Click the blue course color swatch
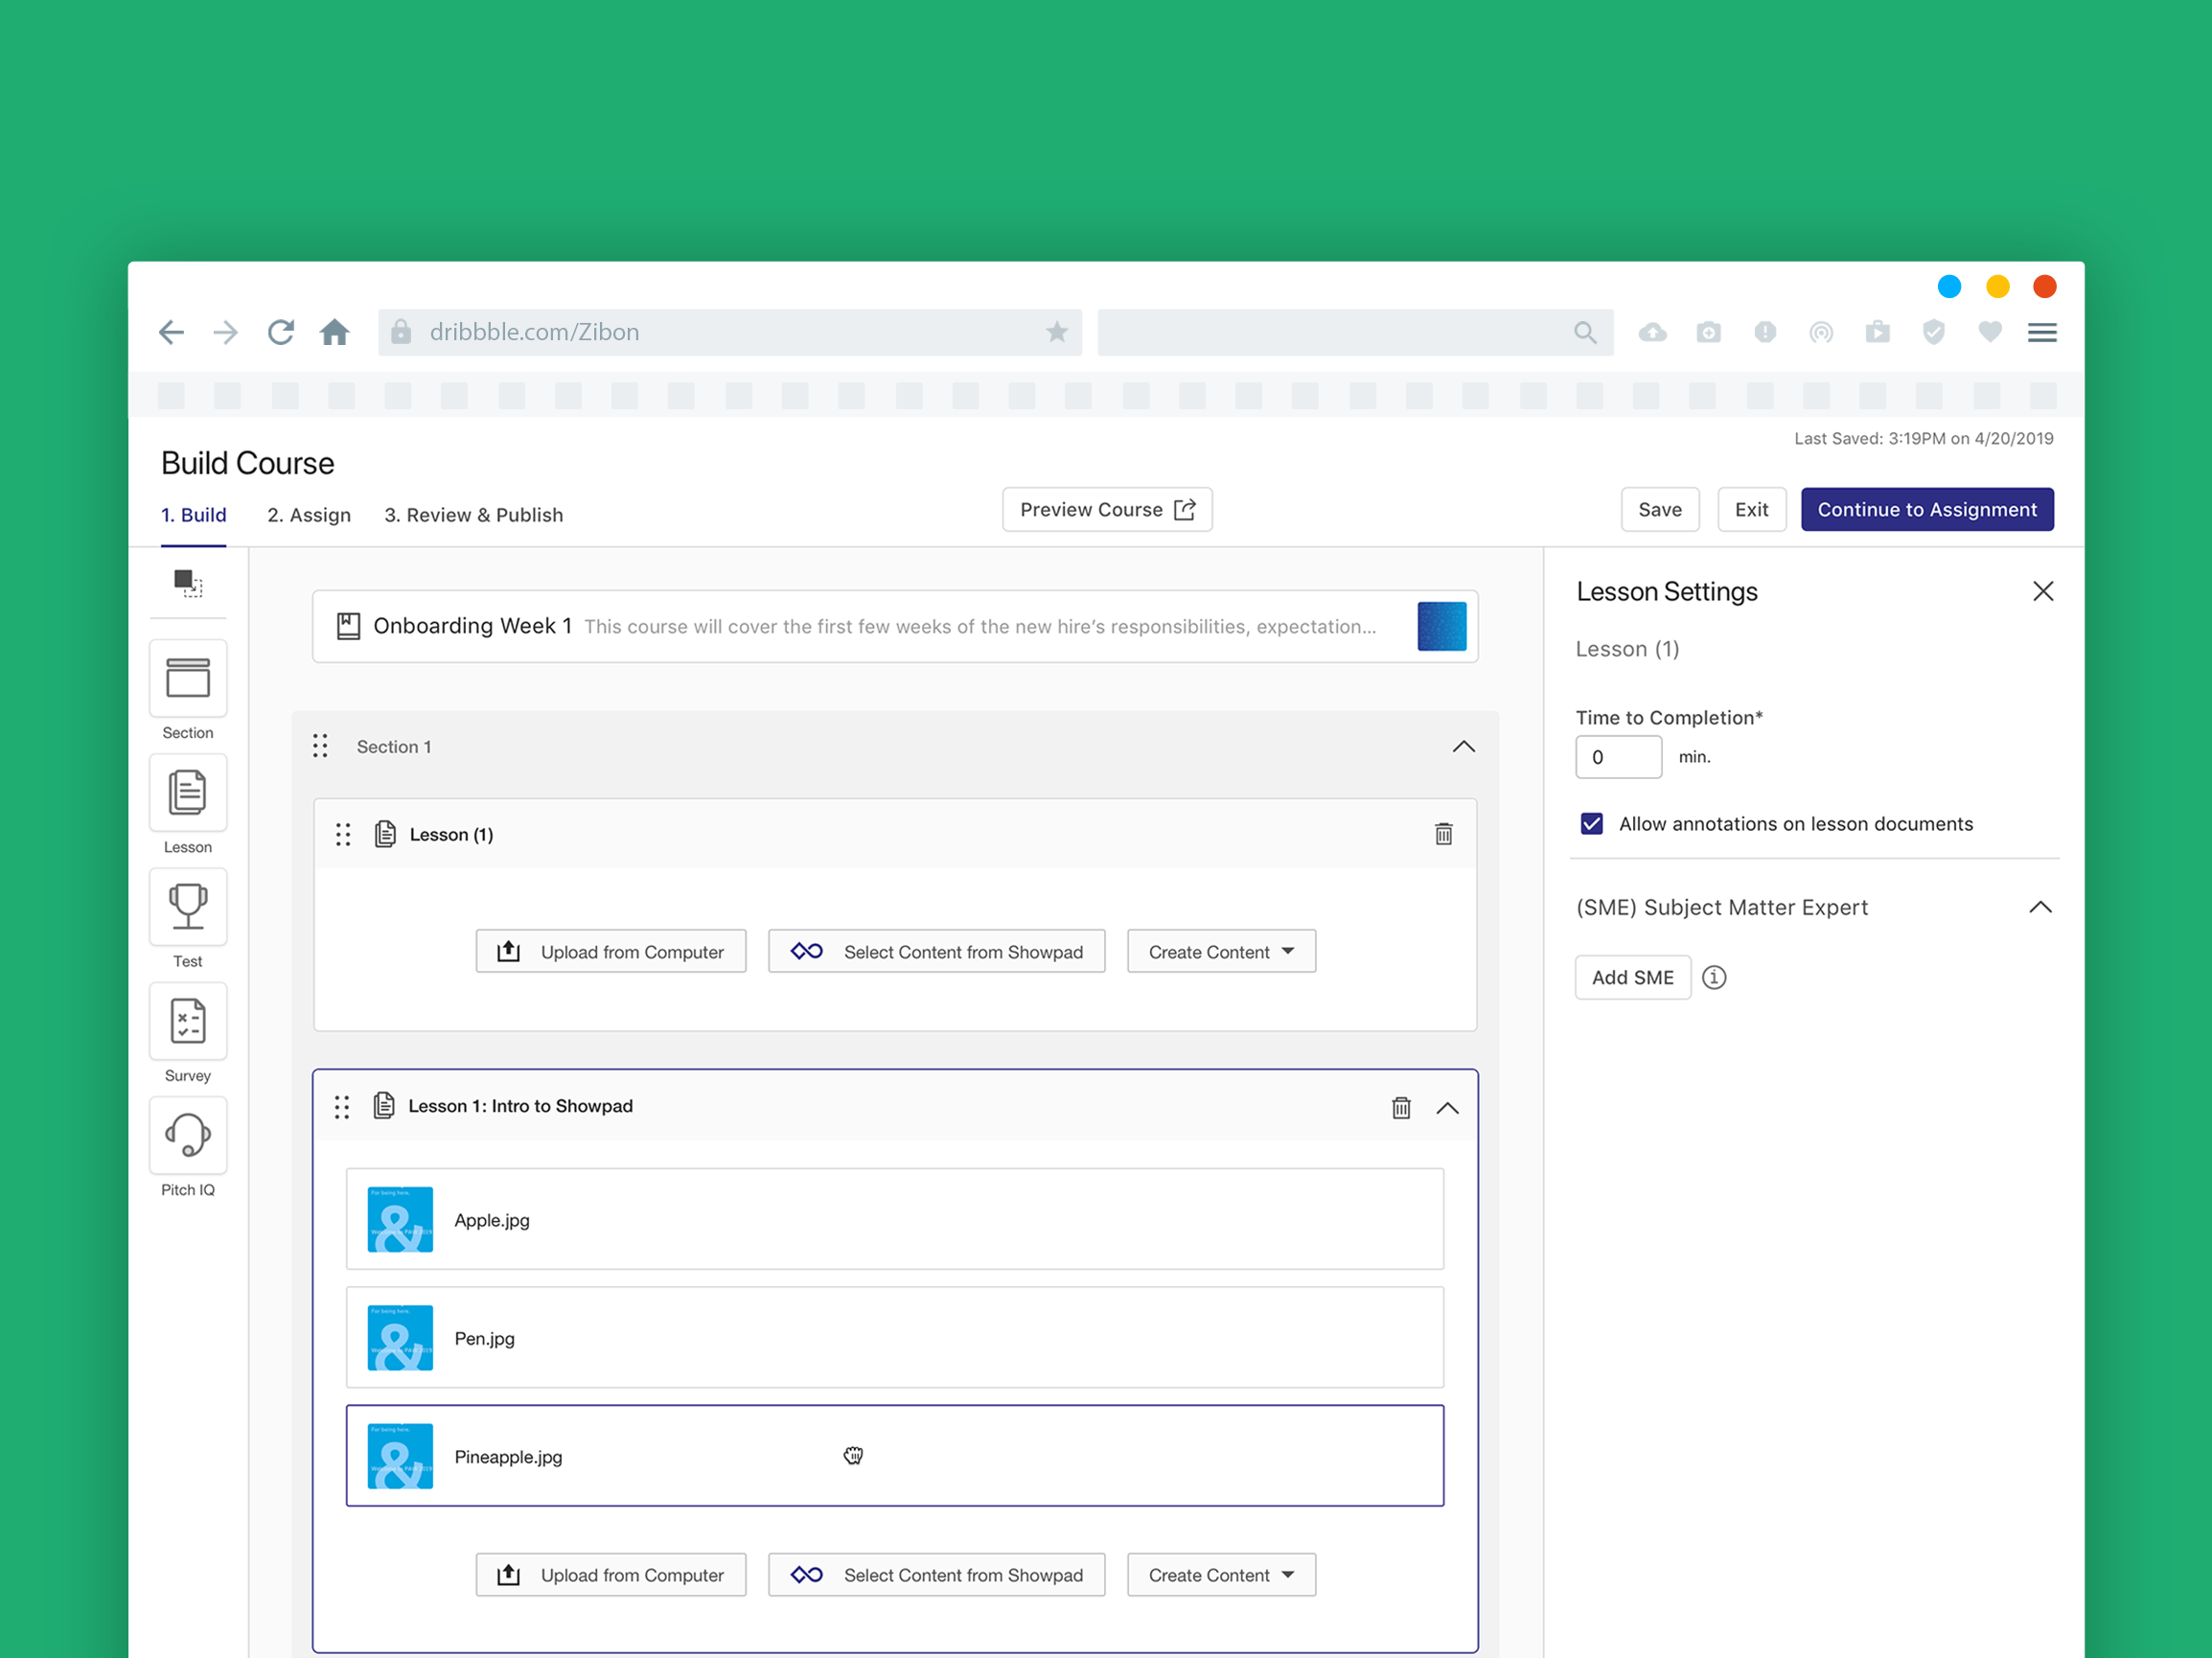 click(x=1441, y=626)
